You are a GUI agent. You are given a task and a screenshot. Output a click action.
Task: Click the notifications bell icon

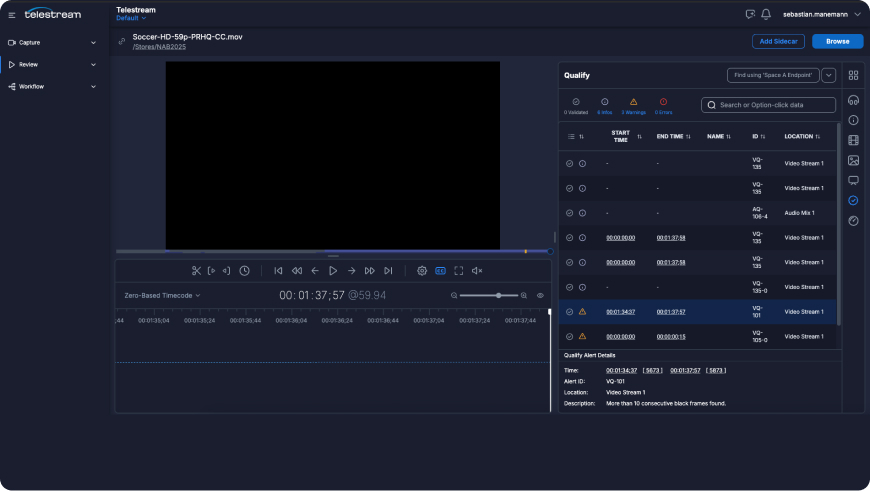pos(766,14)
